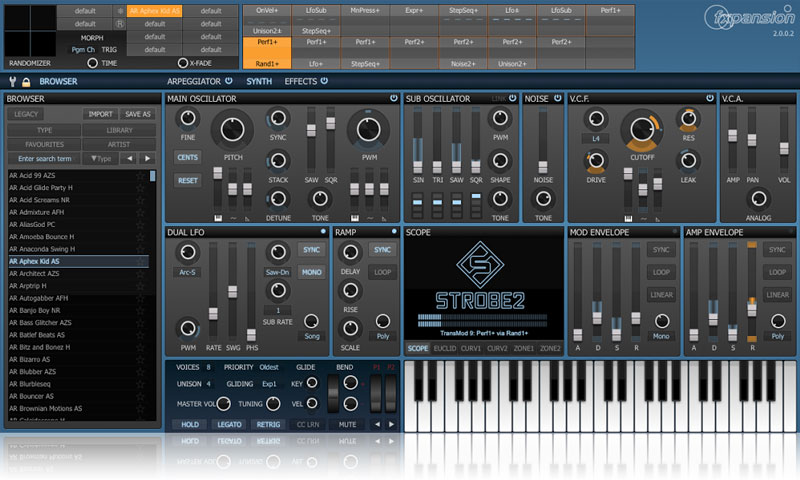
Task: Toggle the V.C.F. power icon
Action: (710, 99)
